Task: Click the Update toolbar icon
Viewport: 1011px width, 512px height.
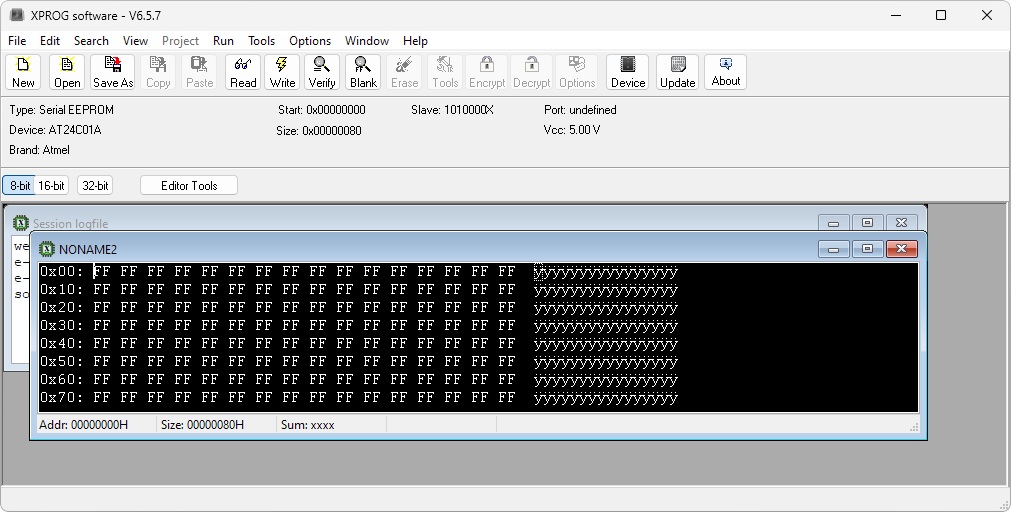Action: (677, 72)
